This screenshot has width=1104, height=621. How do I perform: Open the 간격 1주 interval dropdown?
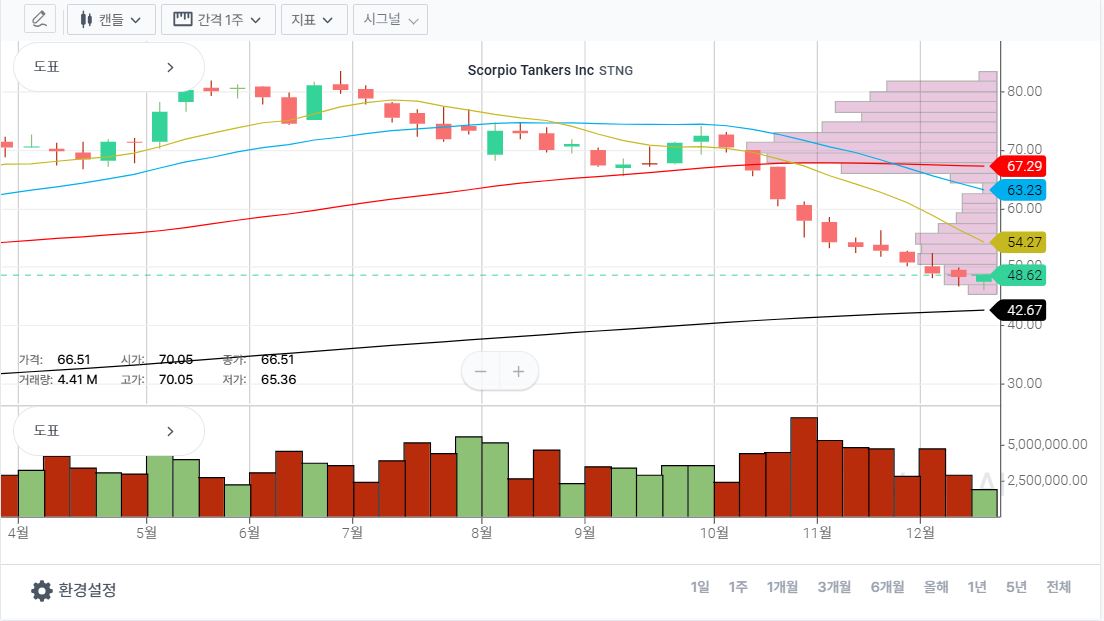pos(217,19)
